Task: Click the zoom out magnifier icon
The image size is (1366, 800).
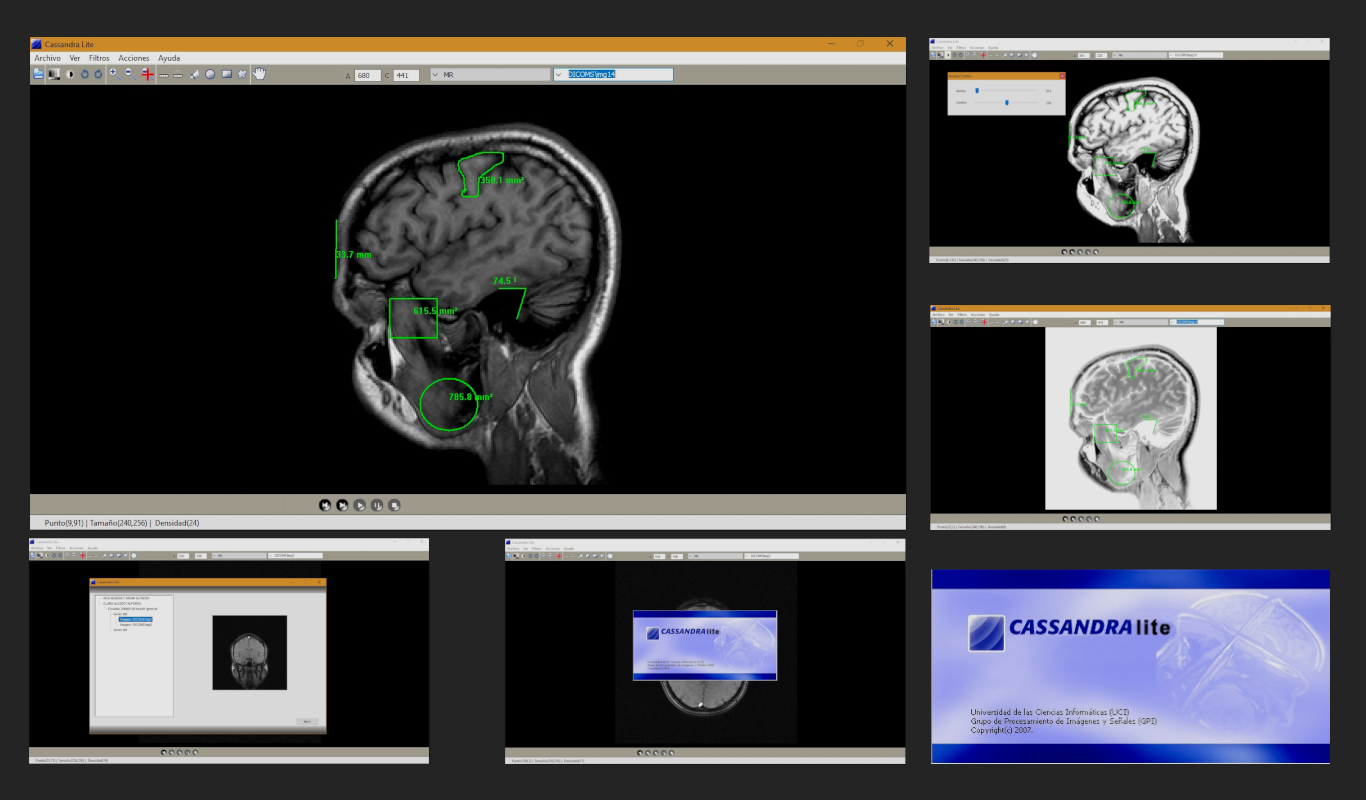Action: pyautogui.click(x=129, y=74)
